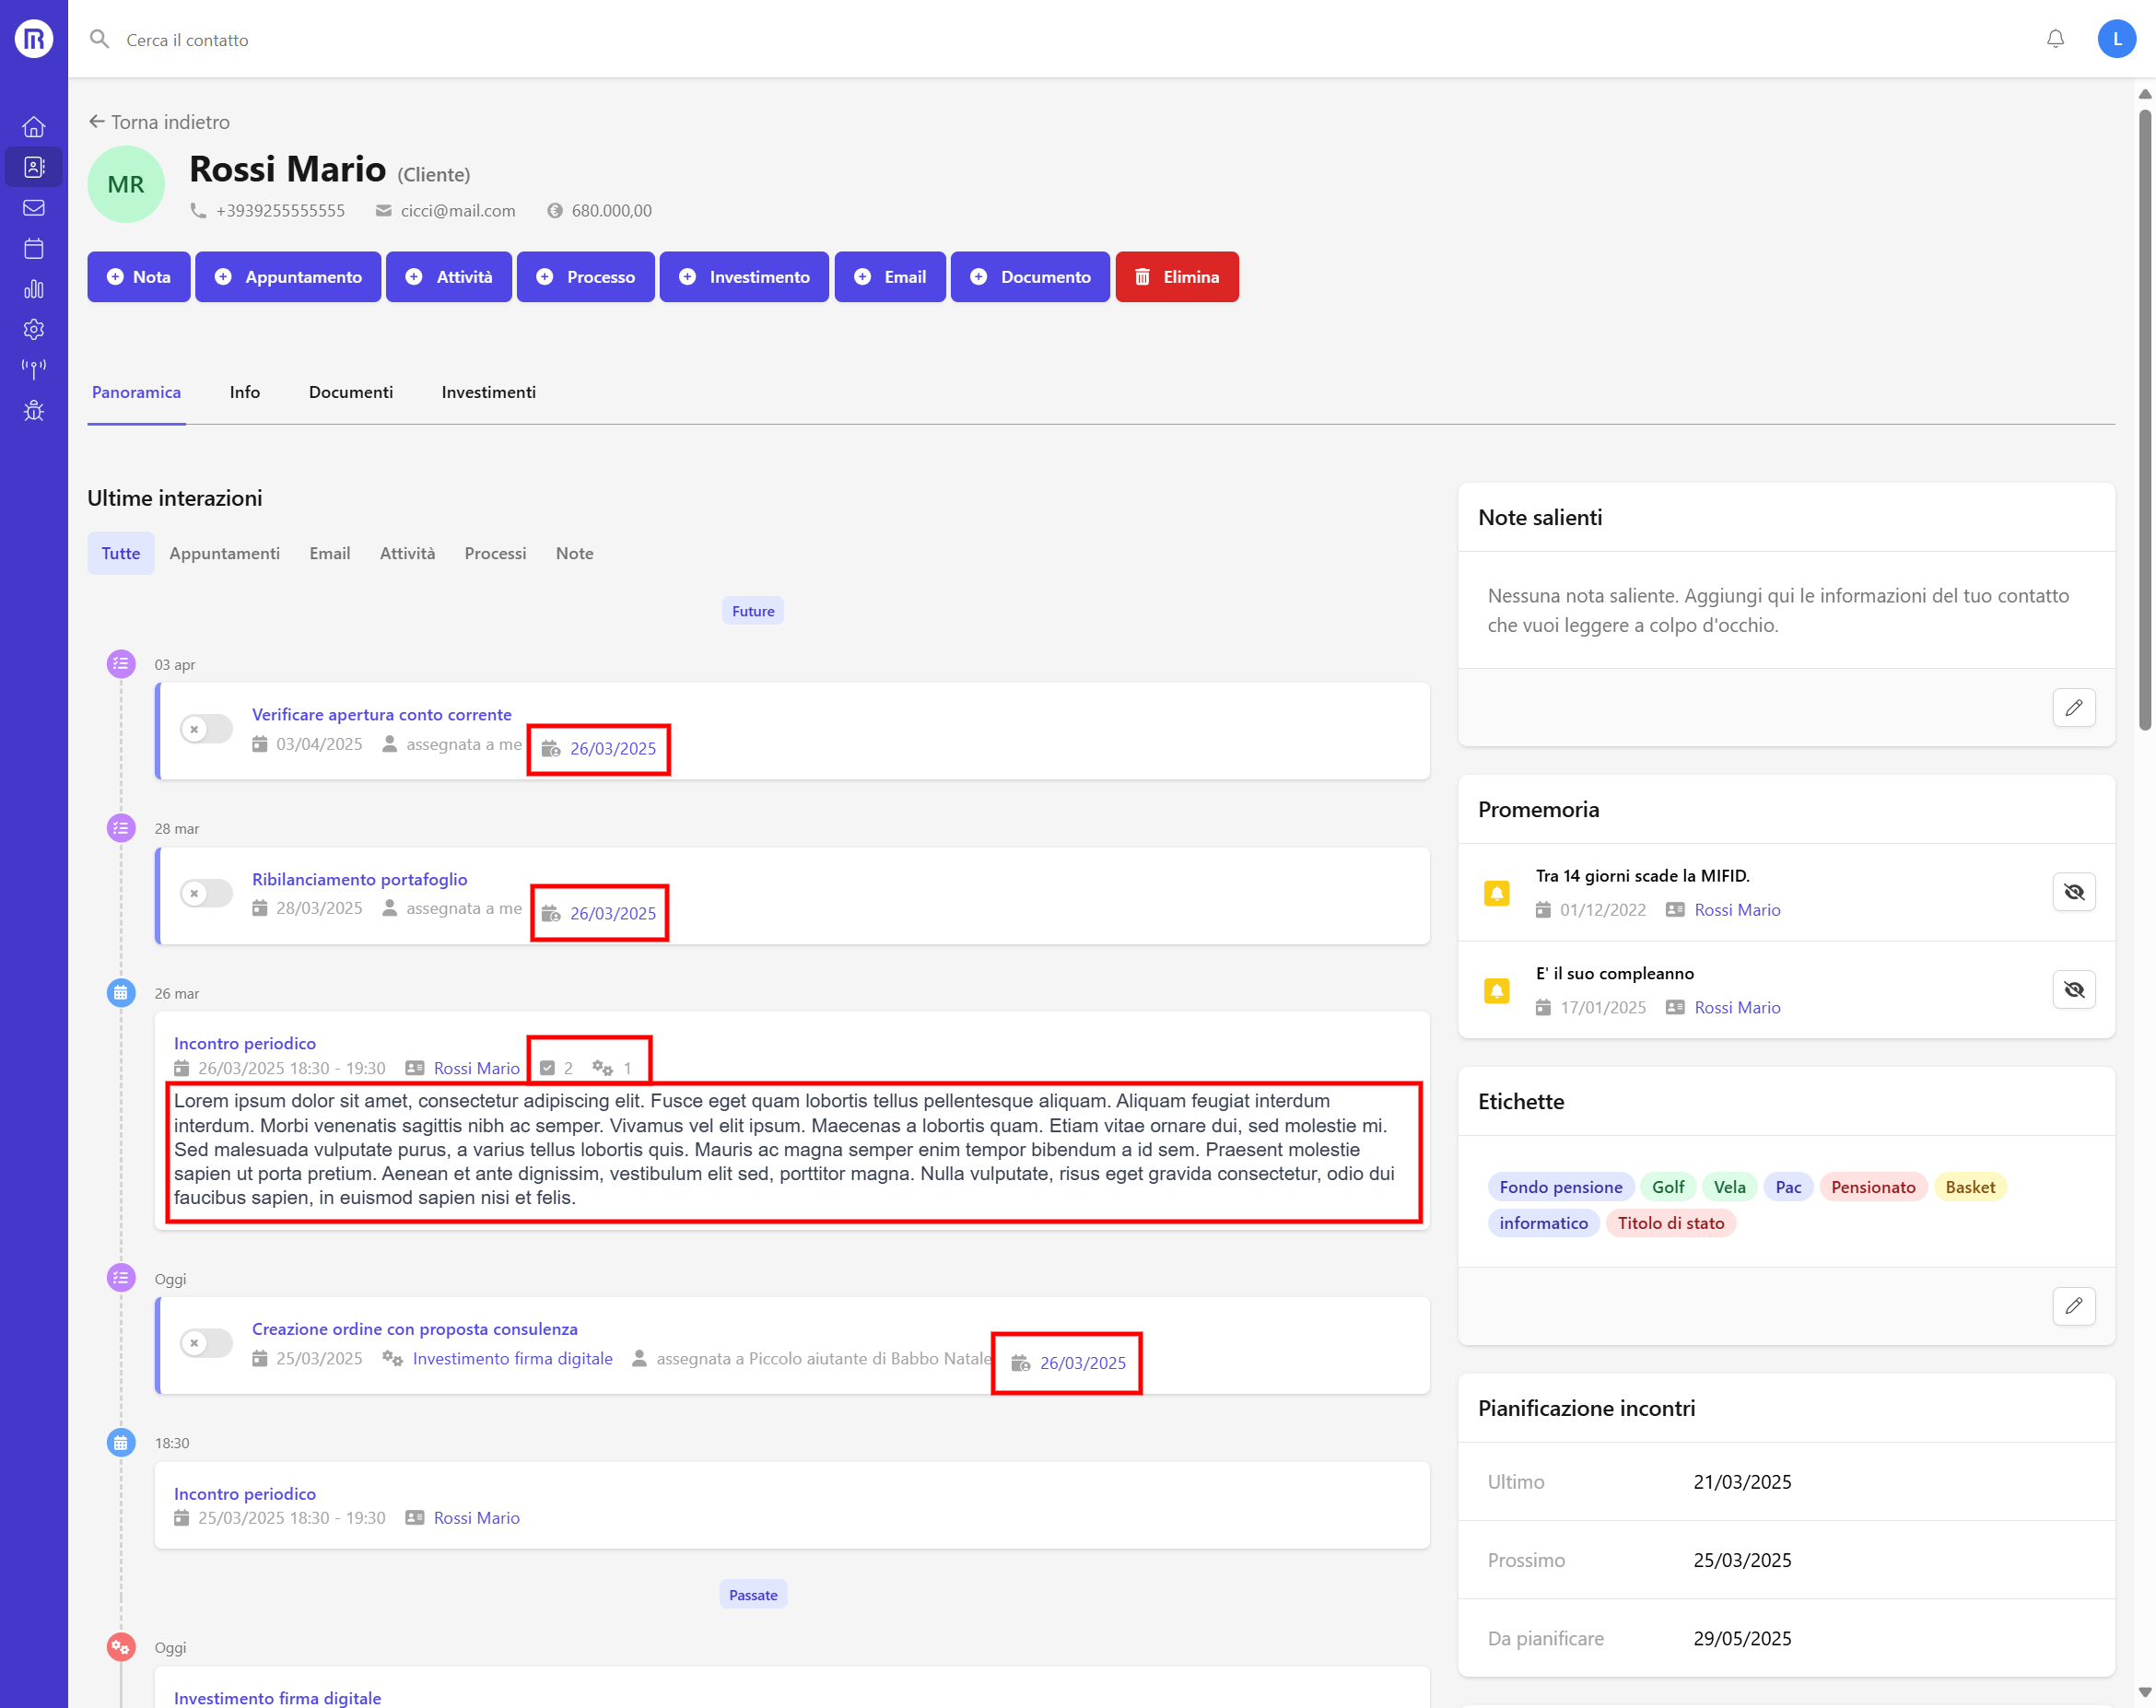Image resolution: width=2156 pixels, height=1708 pixels.
Task: Toggle completion of Verificare apertura conto corrente
Action: (206, 729)
